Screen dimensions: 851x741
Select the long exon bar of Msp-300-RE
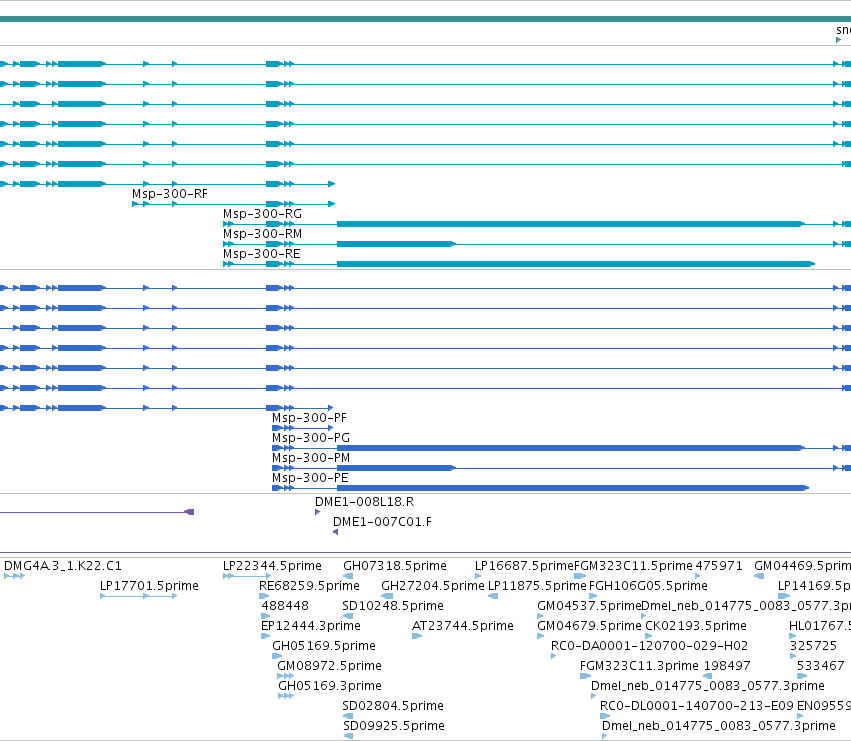tap(575, 264)
